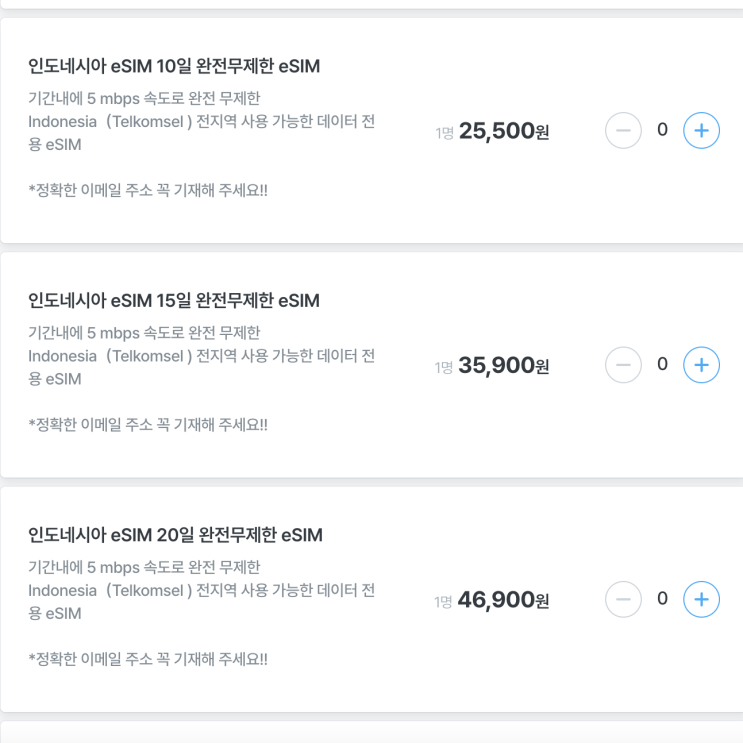Click email notice under 10일 eSIM
This screenshot has height=743, width=743.
click(x=148, y=191)
